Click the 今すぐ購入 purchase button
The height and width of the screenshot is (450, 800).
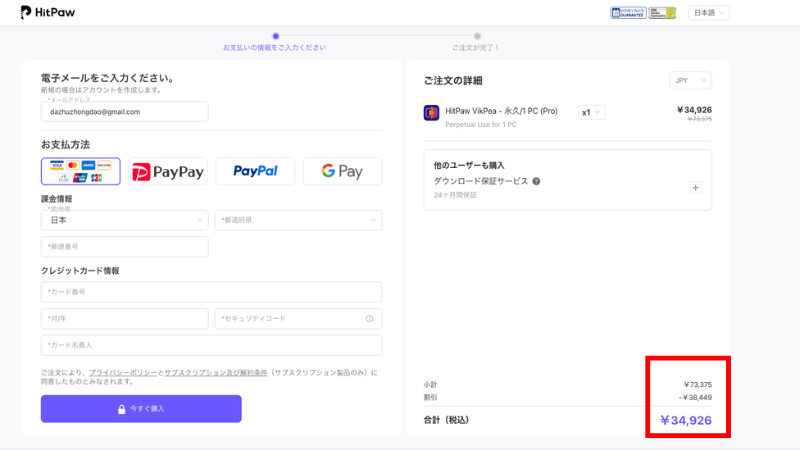(141, 409)
